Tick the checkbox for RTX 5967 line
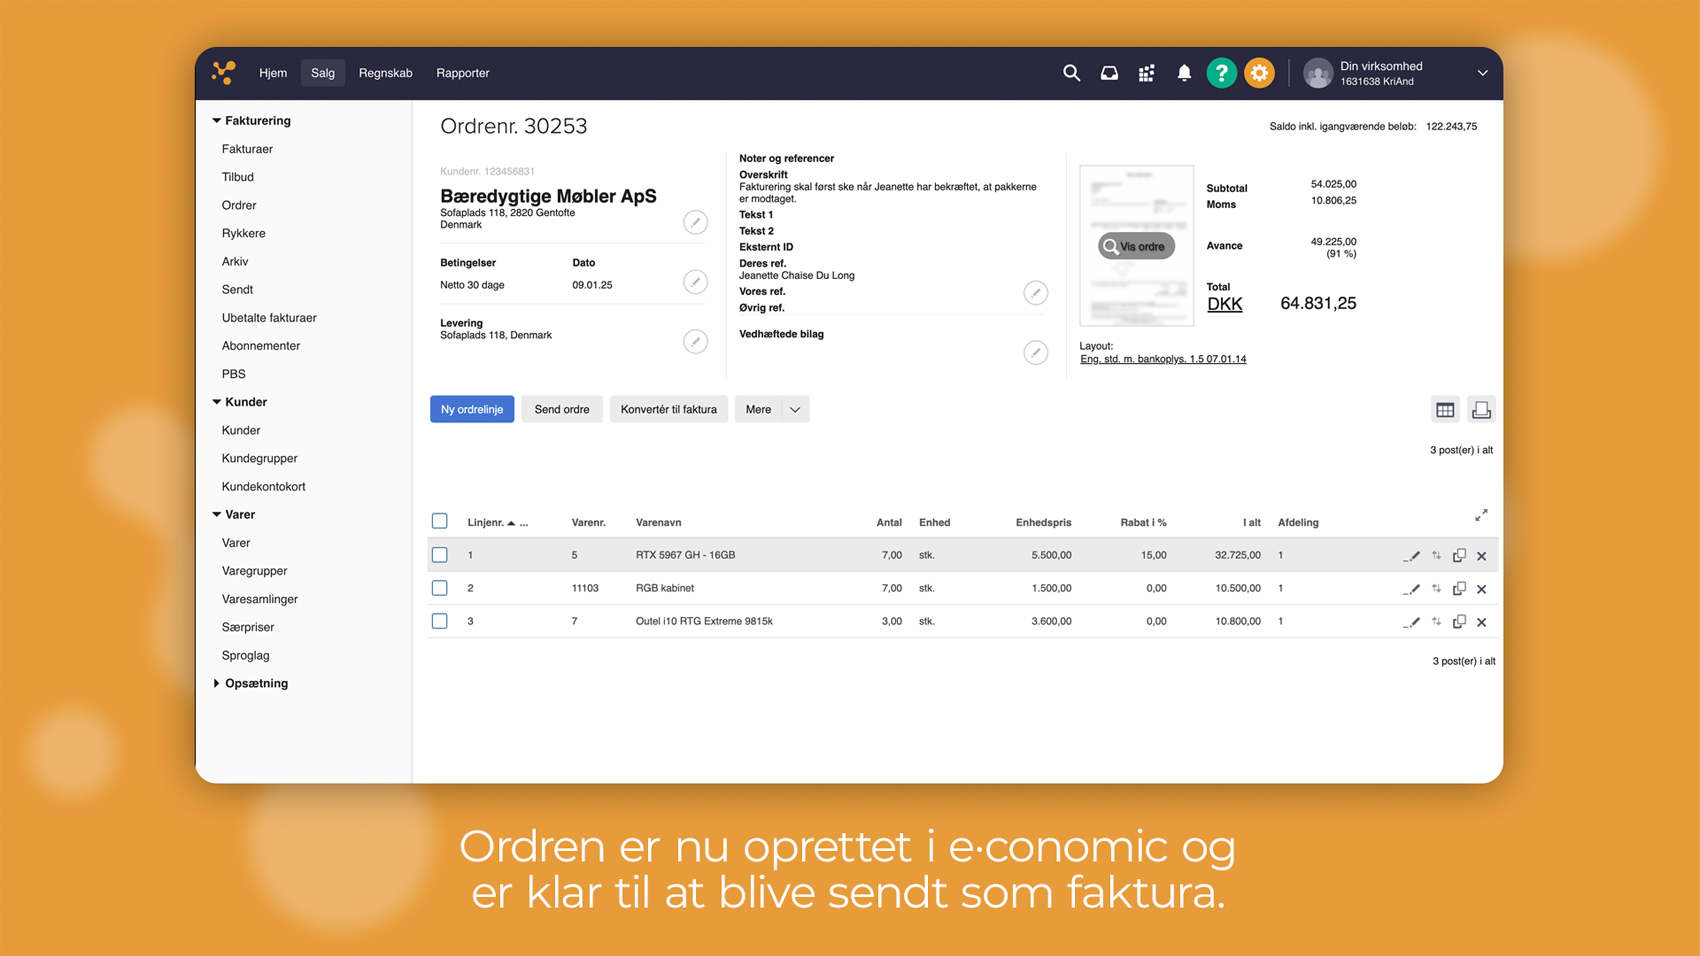This screenshot has width=1700, height=956. pos(440,555)
